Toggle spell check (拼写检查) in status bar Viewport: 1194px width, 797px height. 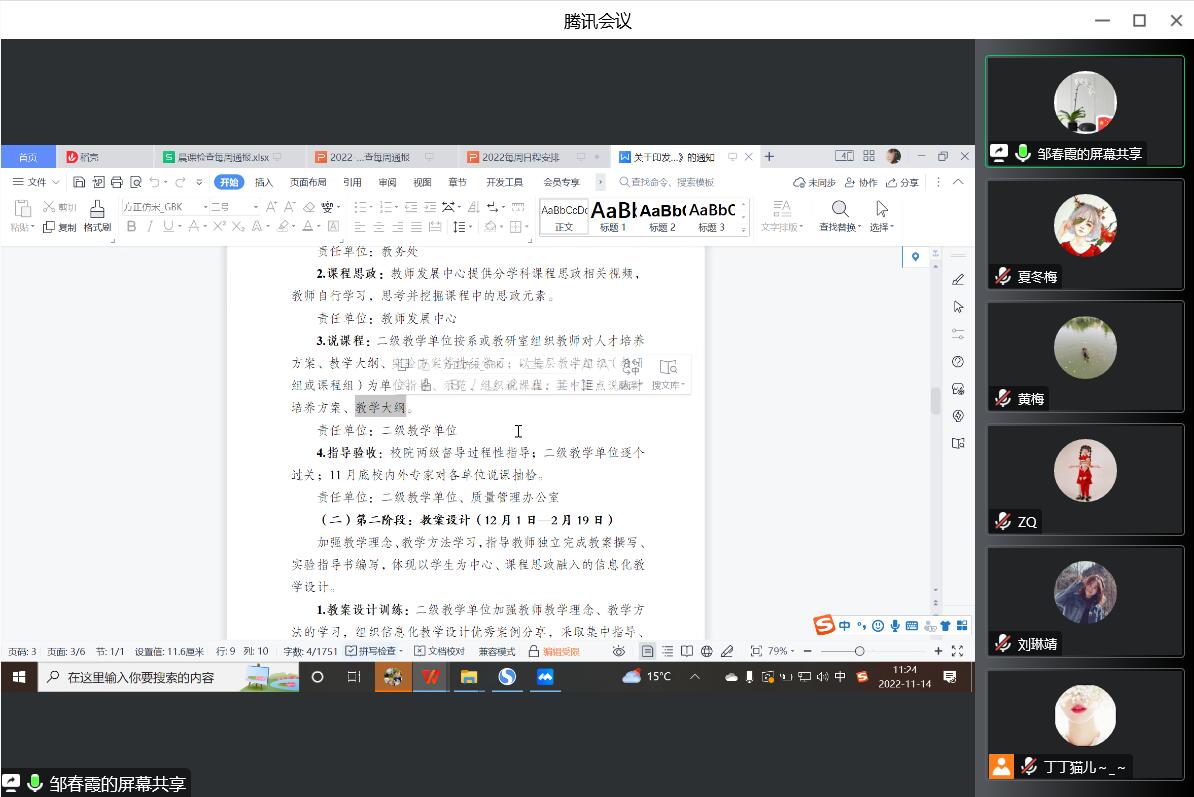point(374,651)
